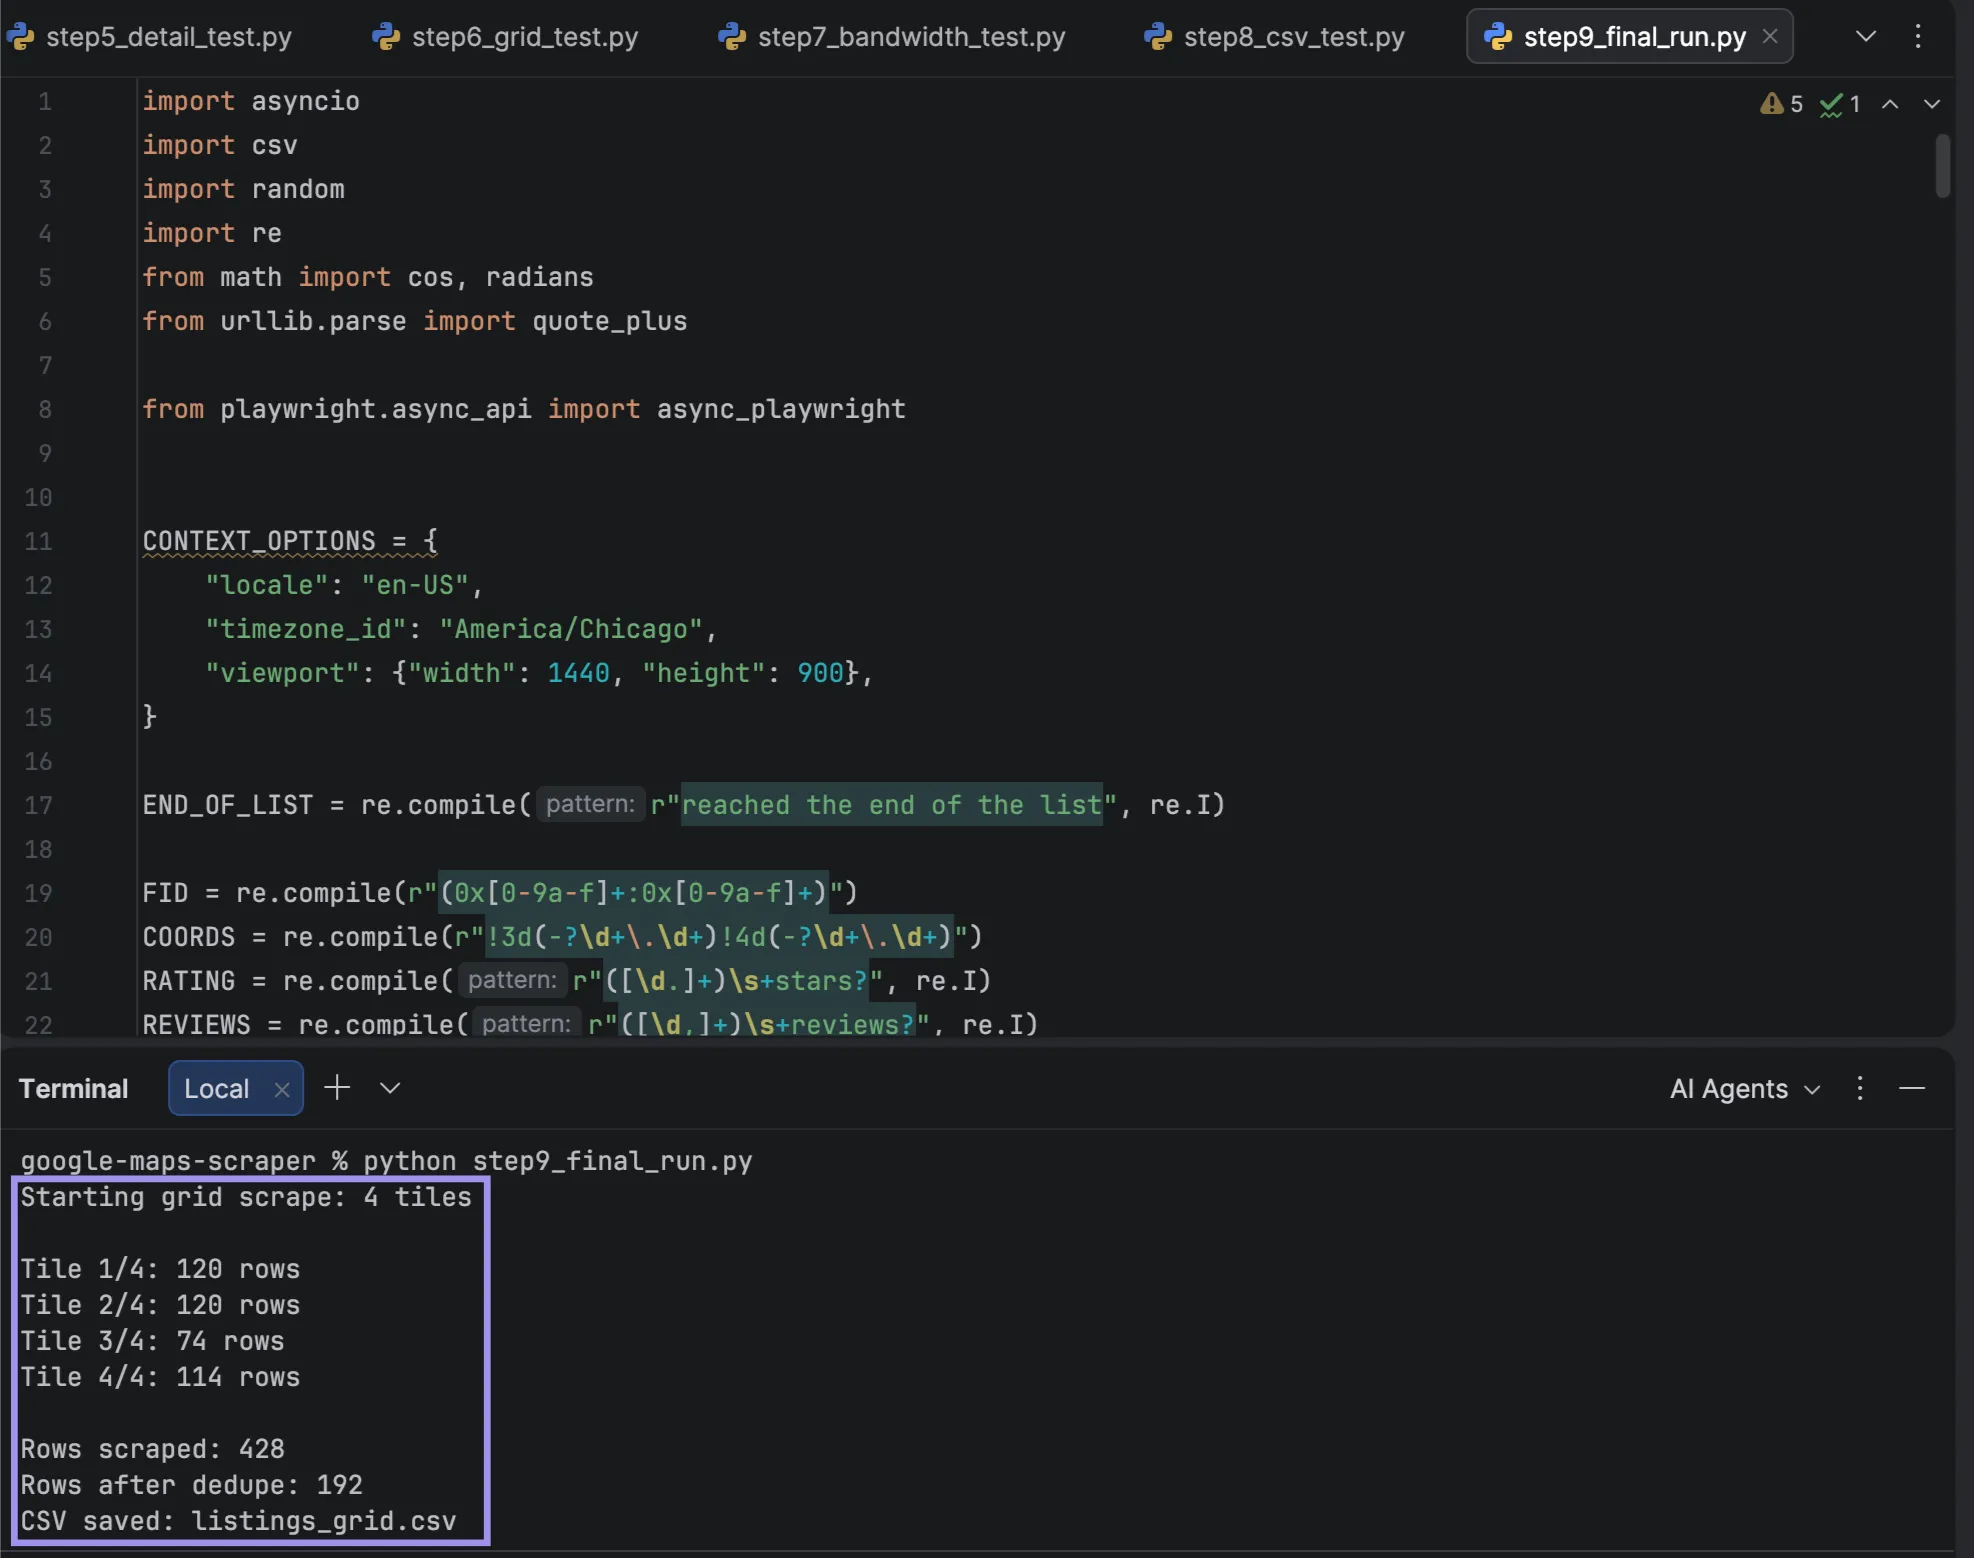Add a new terminal tab

click(337, 1087)
